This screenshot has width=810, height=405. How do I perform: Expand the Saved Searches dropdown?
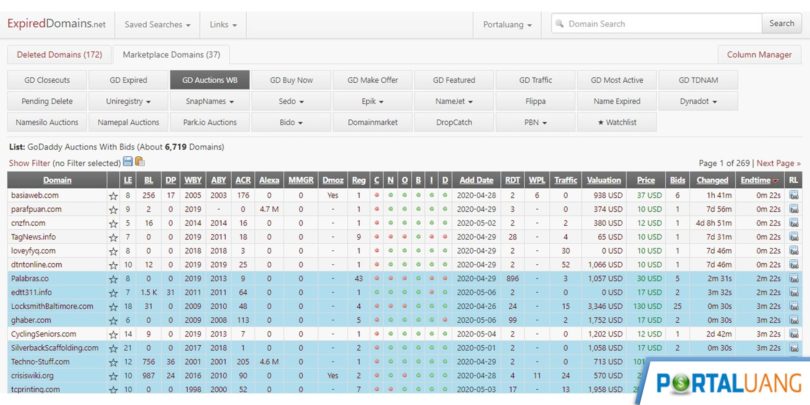(156, 23)
